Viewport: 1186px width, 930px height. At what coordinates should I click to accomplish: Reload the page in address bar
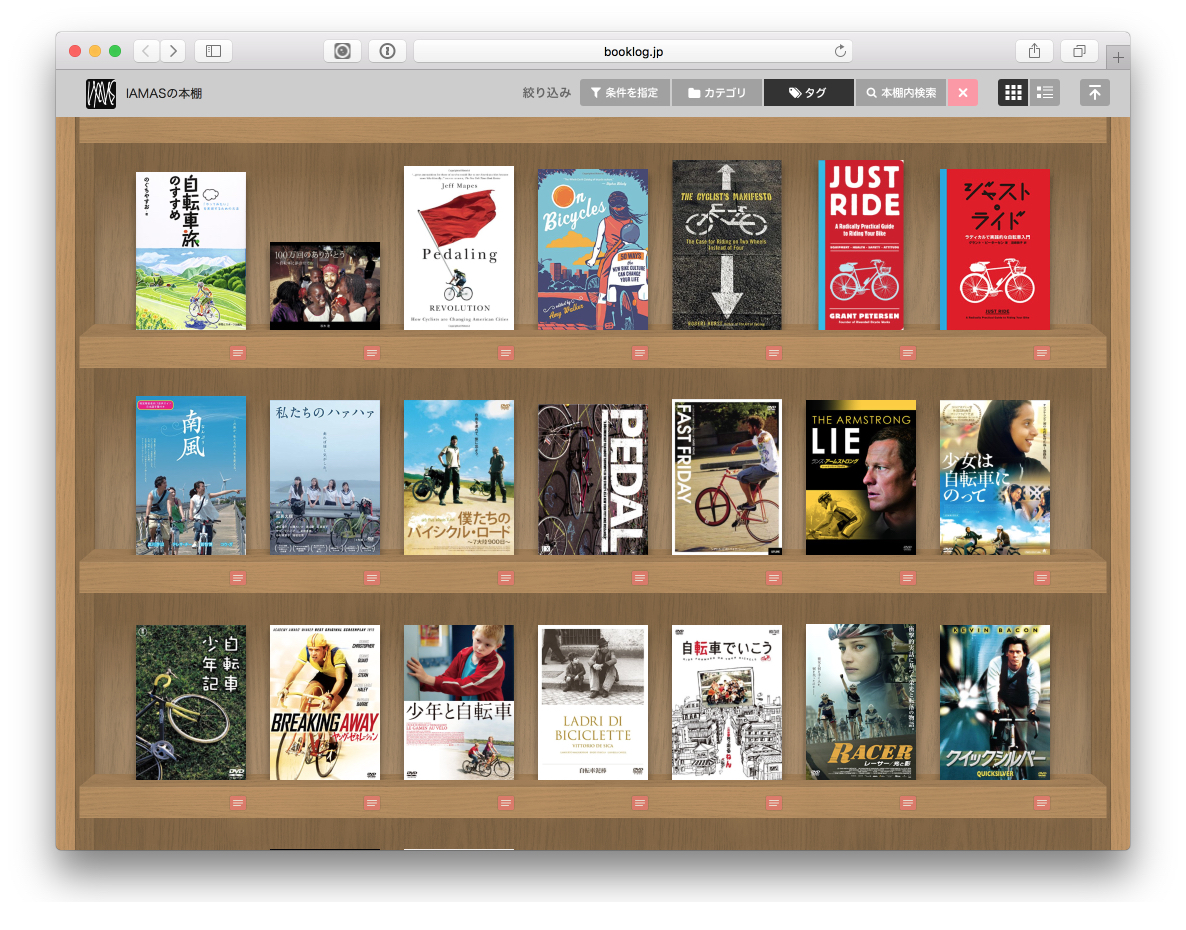pyautogui.click(x=841, y=51)
